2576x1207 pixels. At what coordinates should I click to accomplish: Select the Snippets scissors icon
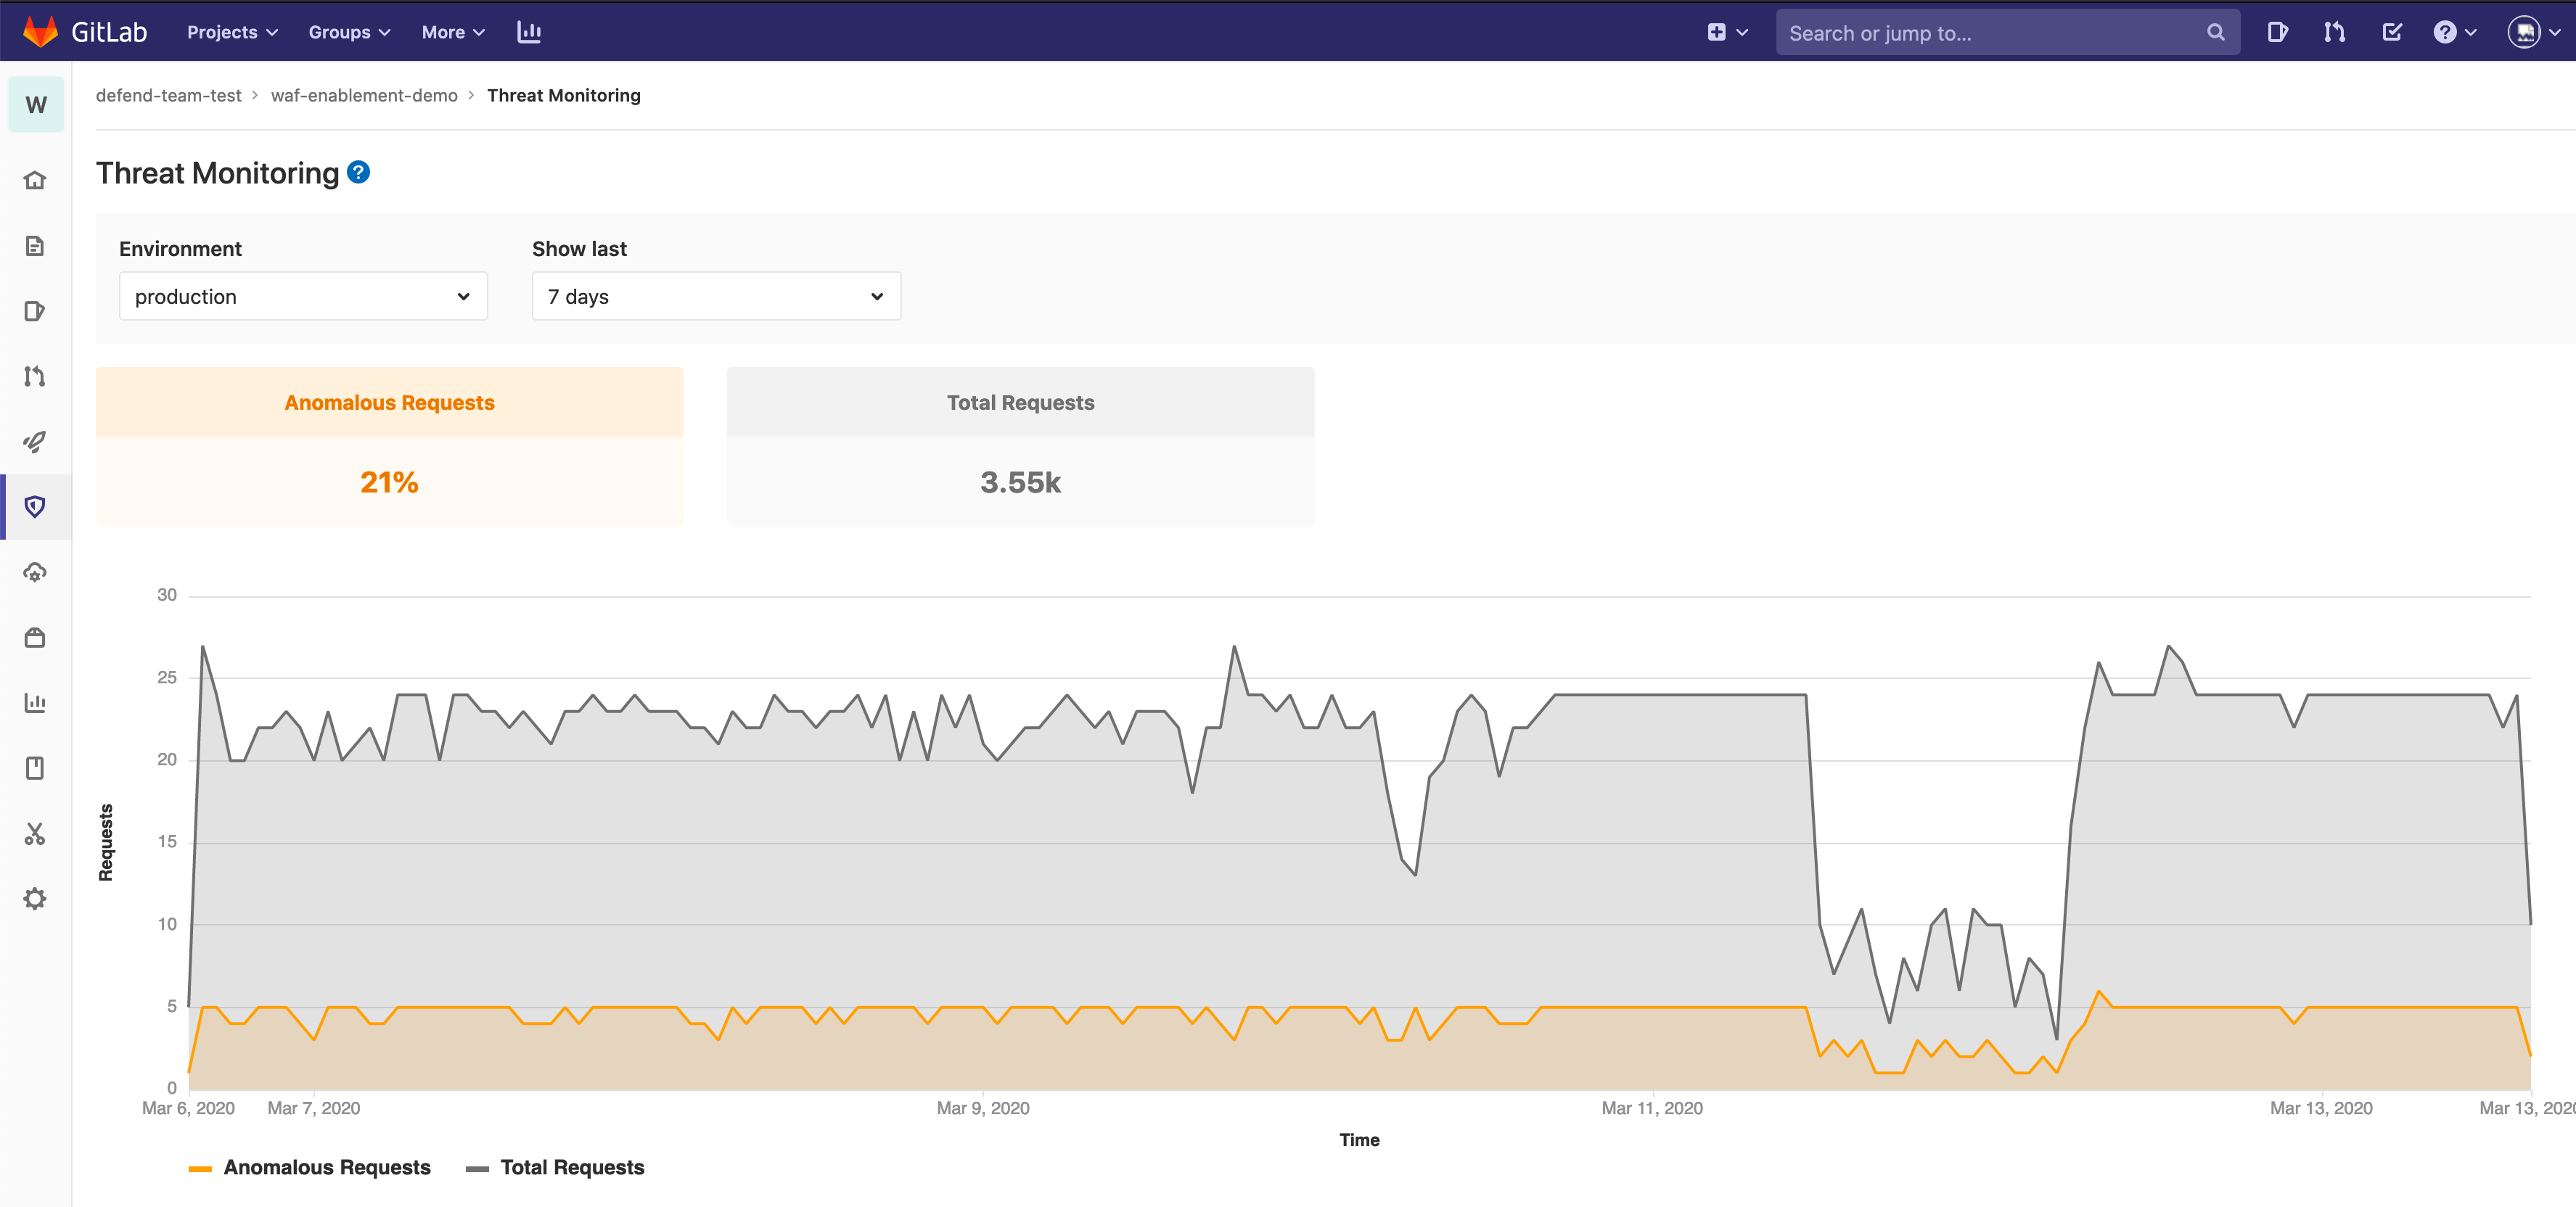click(x=35, y=833)
